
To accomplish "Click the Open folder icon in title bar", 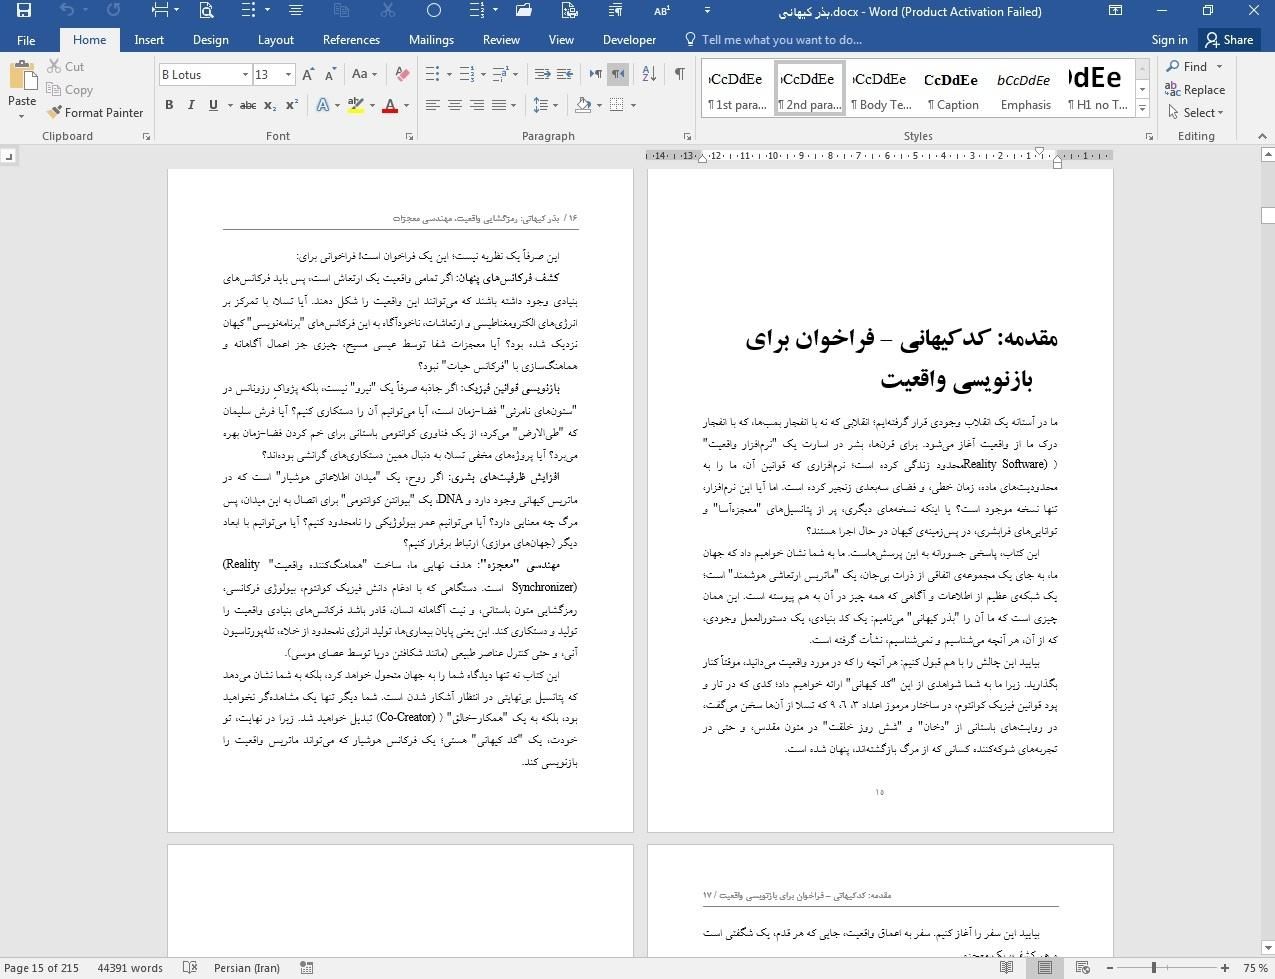I will [524, 11].
